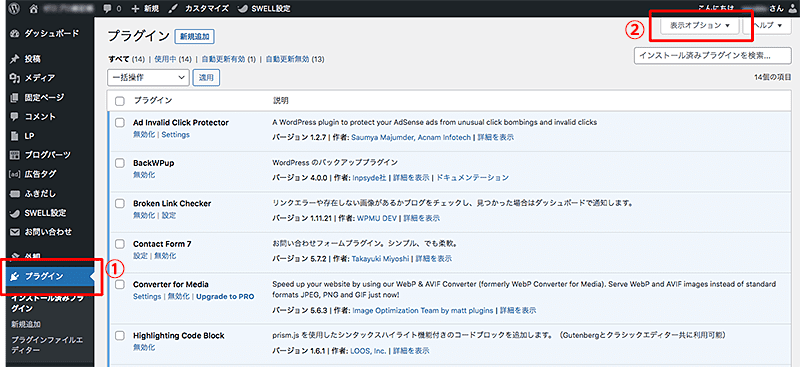Click 新規追加 button beside page title
800x367 pixels.
tap(194, 37)
